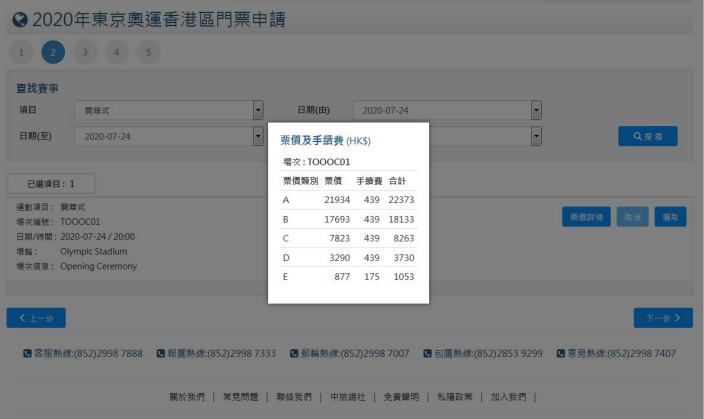Jump to step 3 circle

tap(85, 52)
